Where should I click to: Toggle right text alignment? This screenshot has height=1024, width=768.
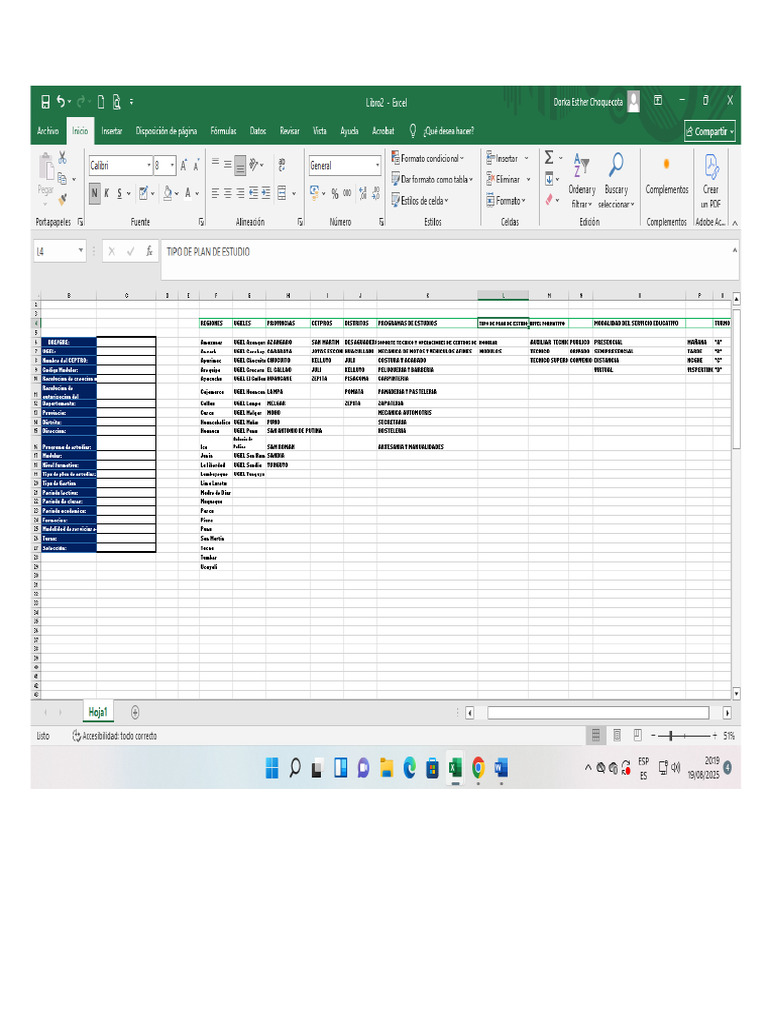240,193
